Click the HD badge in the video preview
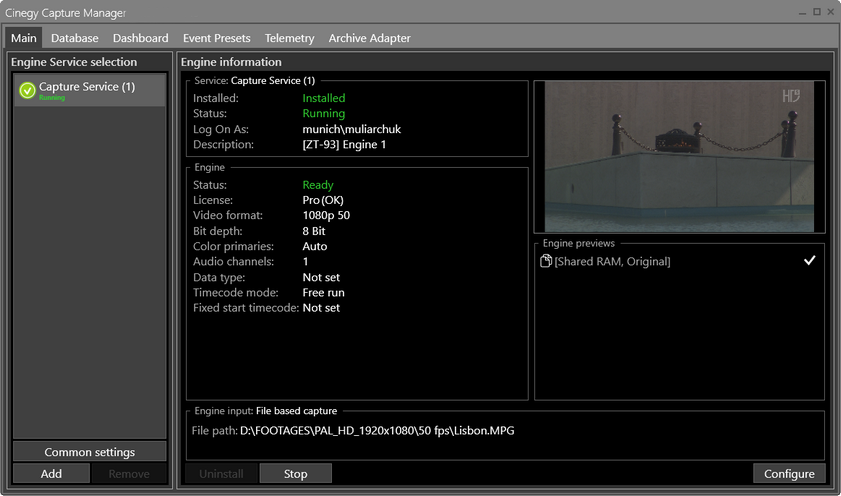This screenshot has width=841, height=496. tap(791, 96)
